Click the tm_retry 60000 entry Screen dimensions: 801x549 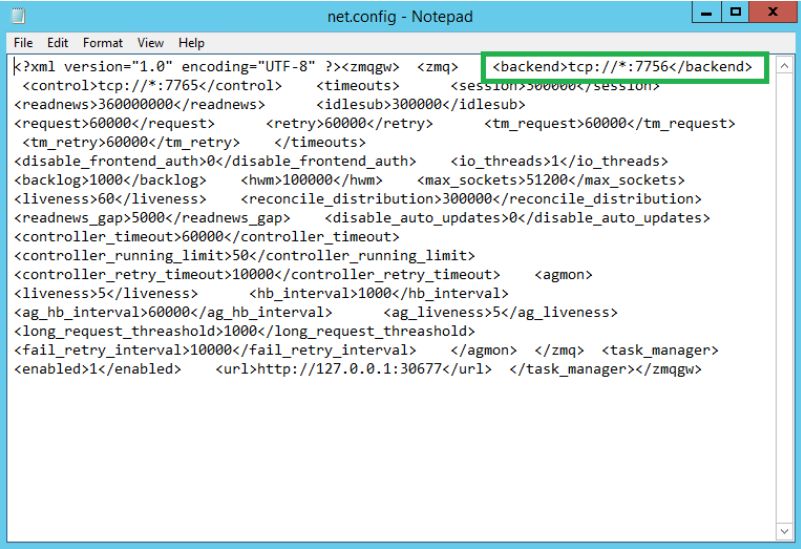point(131,142)
